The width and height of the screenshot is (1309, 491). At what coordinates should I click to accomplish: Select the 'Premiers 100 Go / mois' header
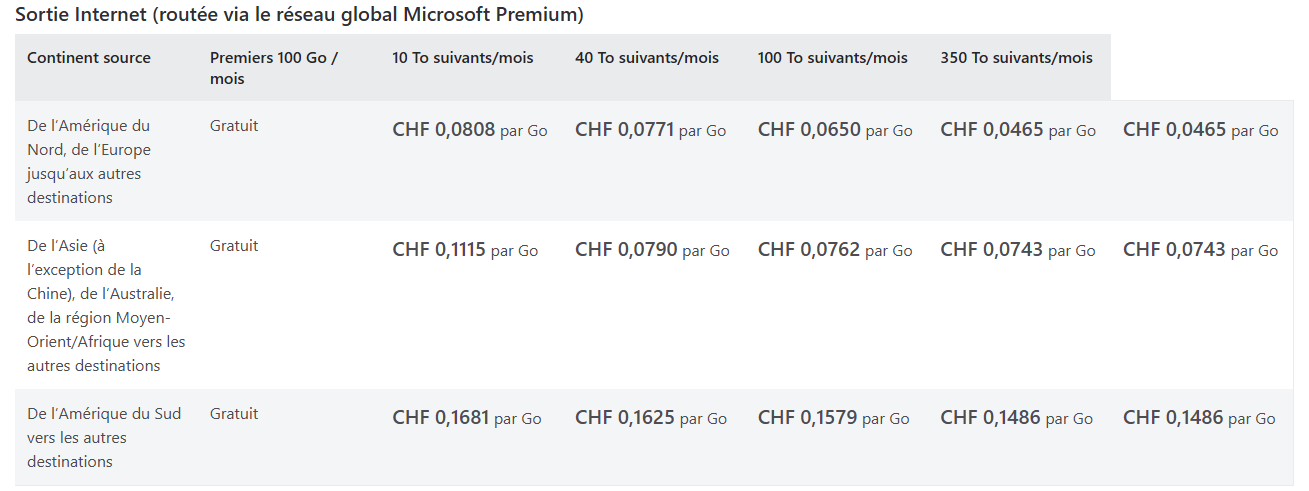[x=274, y=68]
